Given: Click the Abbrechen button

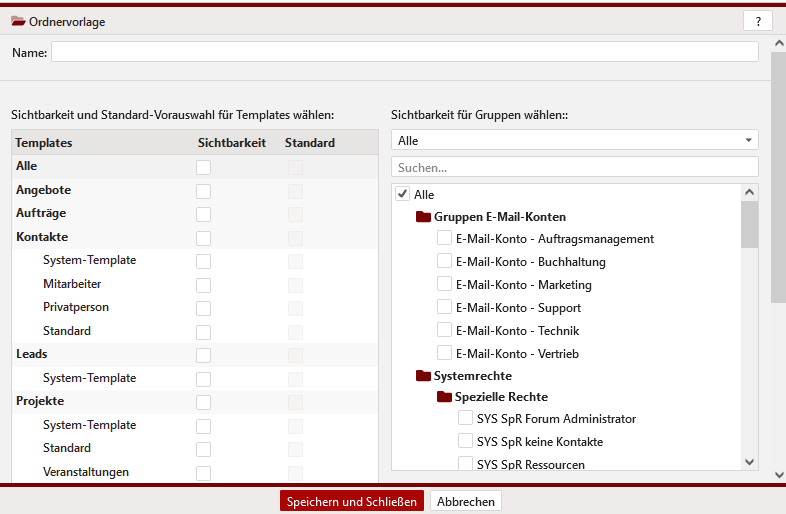Looking at the screenshot, I should tap(466, 501).
